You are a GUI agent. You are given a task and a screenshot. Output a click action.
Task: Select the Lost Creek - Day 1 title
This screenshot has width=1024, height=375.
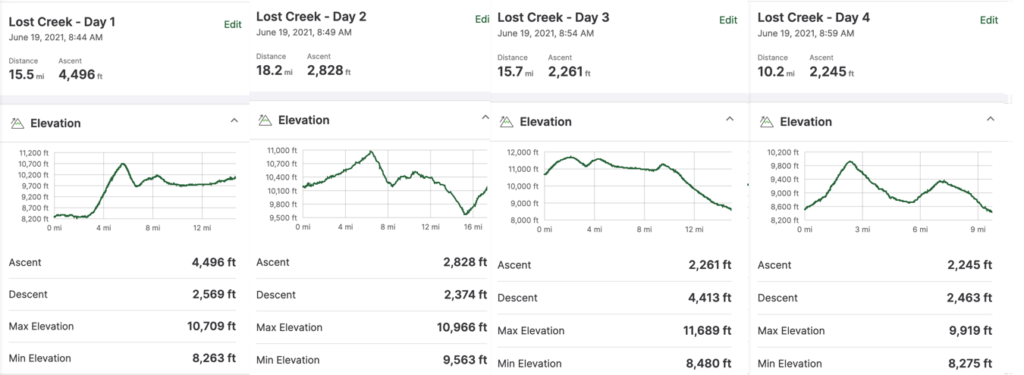point(62,22)
